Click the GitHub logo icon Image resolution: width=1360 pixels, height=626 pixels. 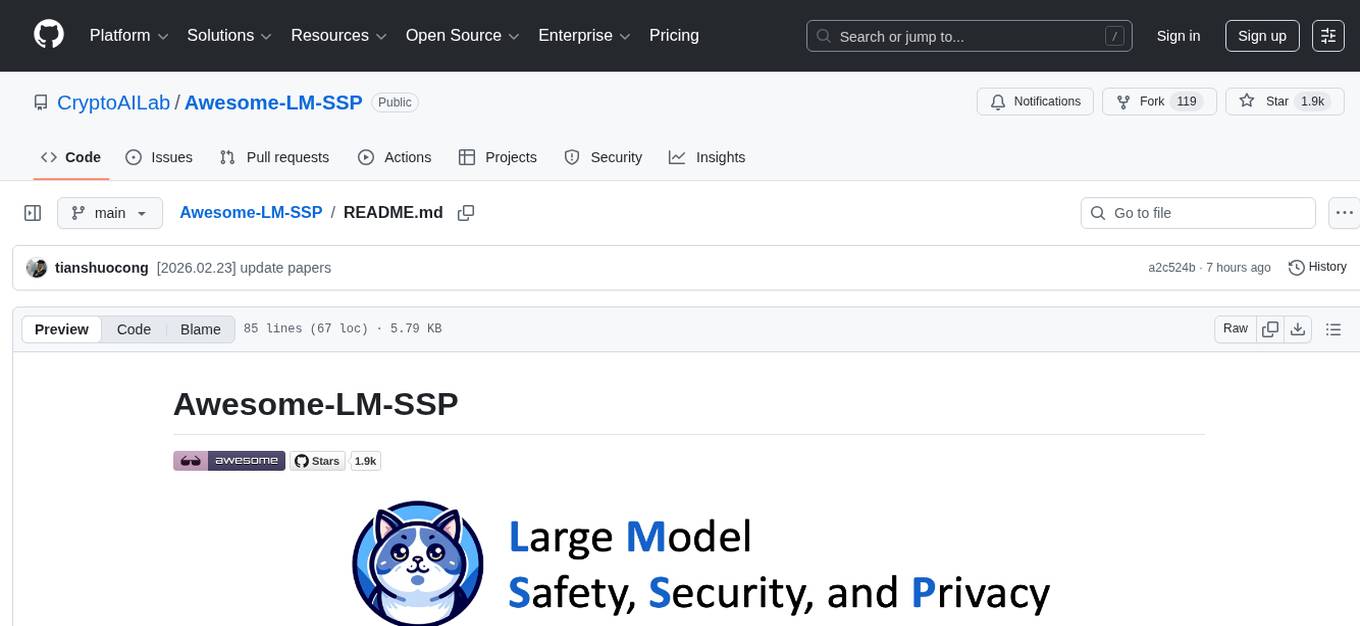[x=48, y=33]
